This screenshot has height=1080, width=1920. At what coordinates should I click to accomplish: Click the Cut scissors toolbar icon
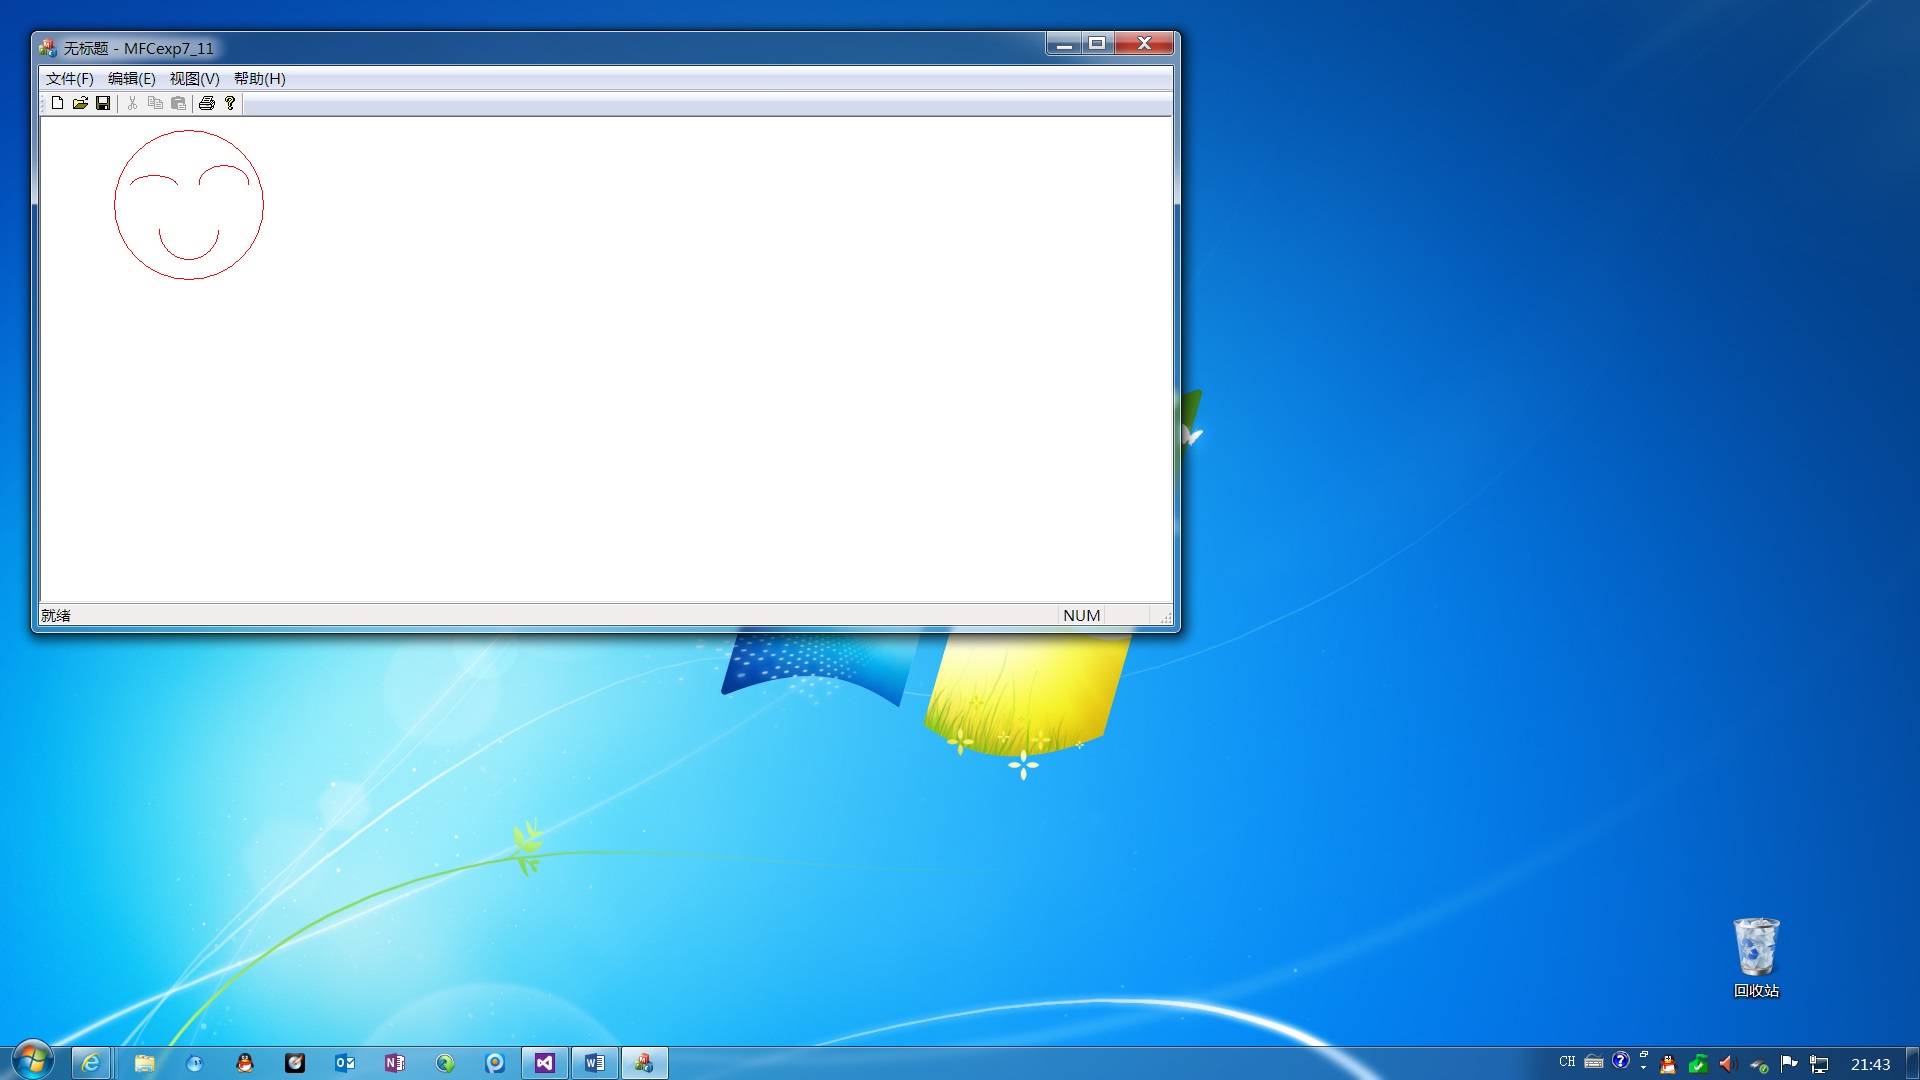click(132, 103)
